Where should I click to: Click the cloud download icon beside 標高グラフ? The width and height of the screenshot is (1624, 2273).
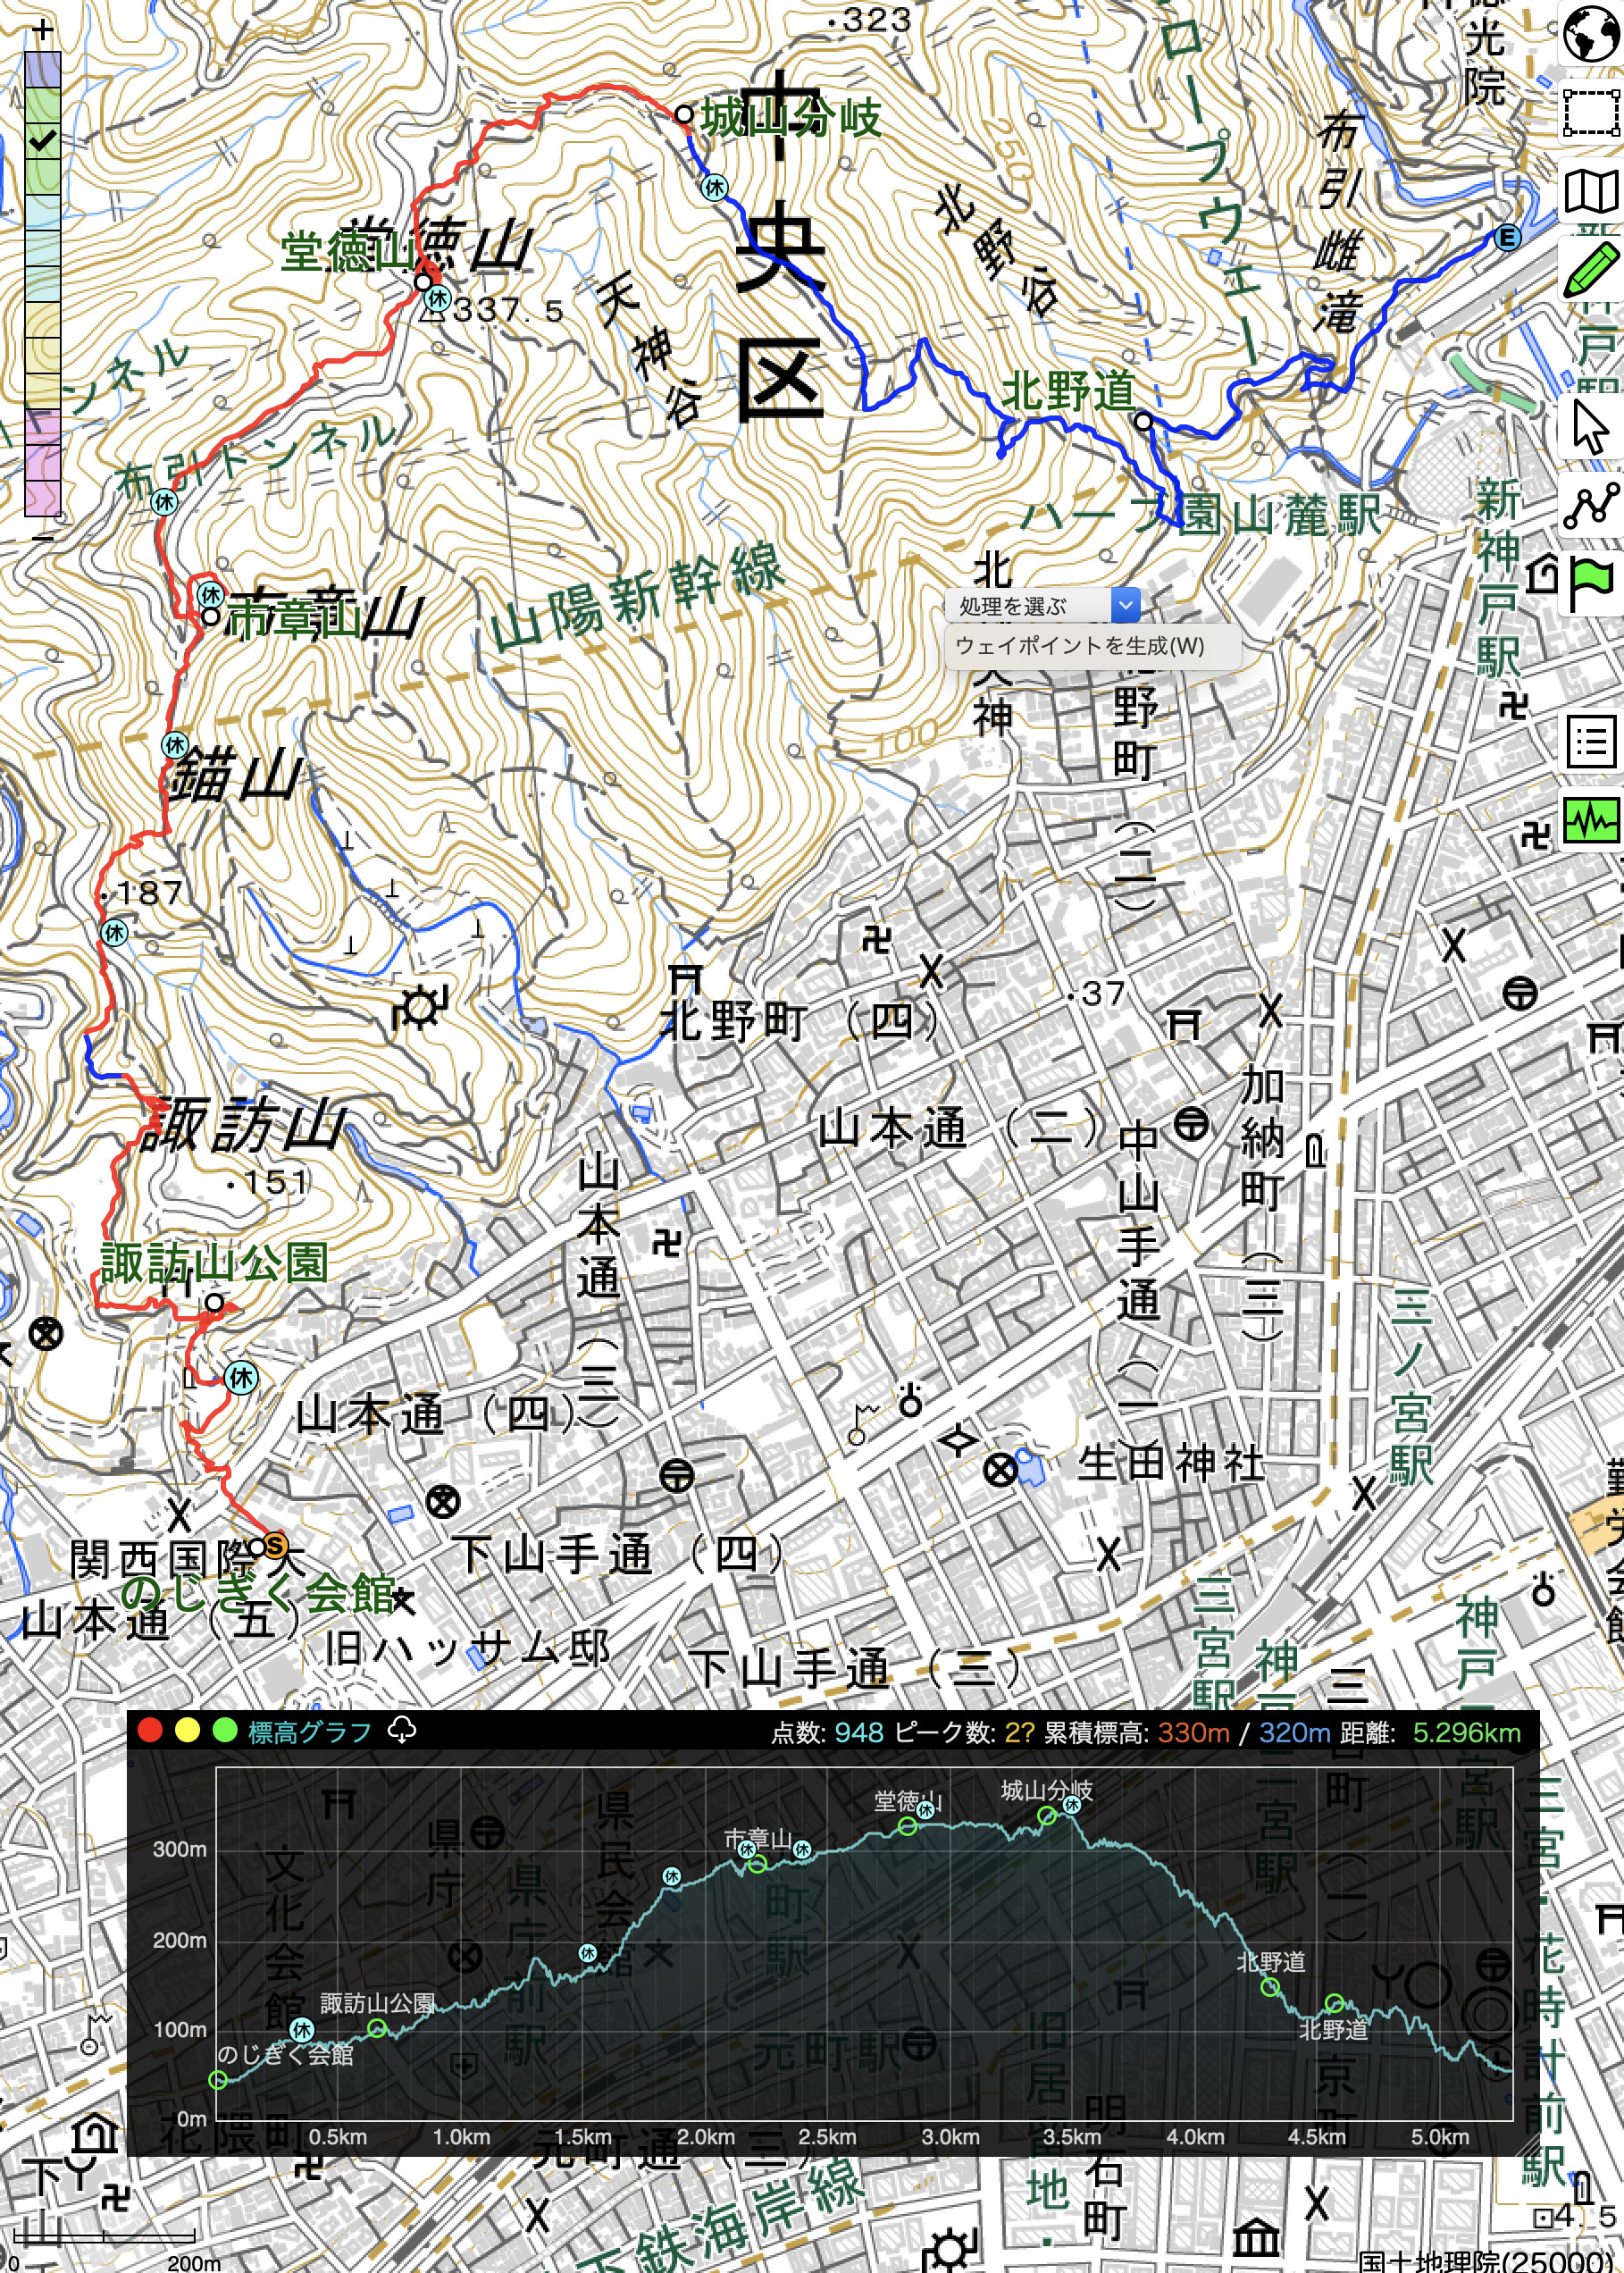click(x=402, y=1730)
